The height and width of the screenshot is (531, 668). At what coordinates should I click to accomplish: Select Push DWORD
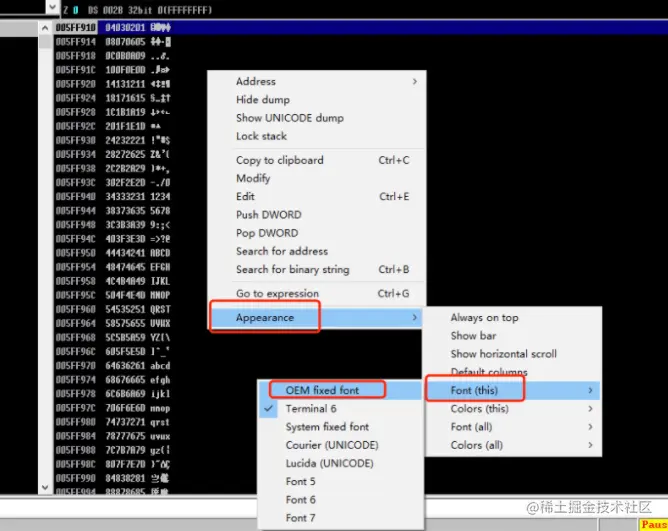317,215
